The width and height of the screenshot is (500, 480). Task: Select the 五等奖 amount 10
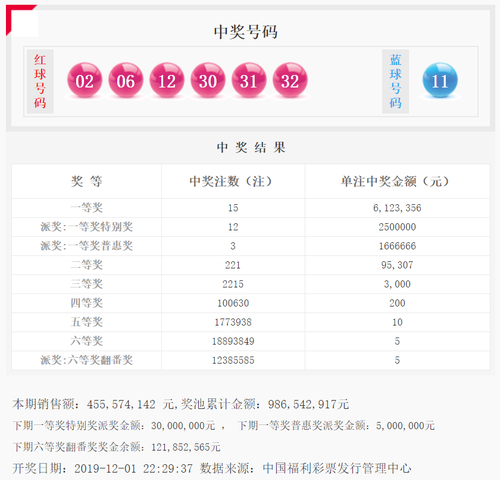pyautogui.click(x=397, y=322)
